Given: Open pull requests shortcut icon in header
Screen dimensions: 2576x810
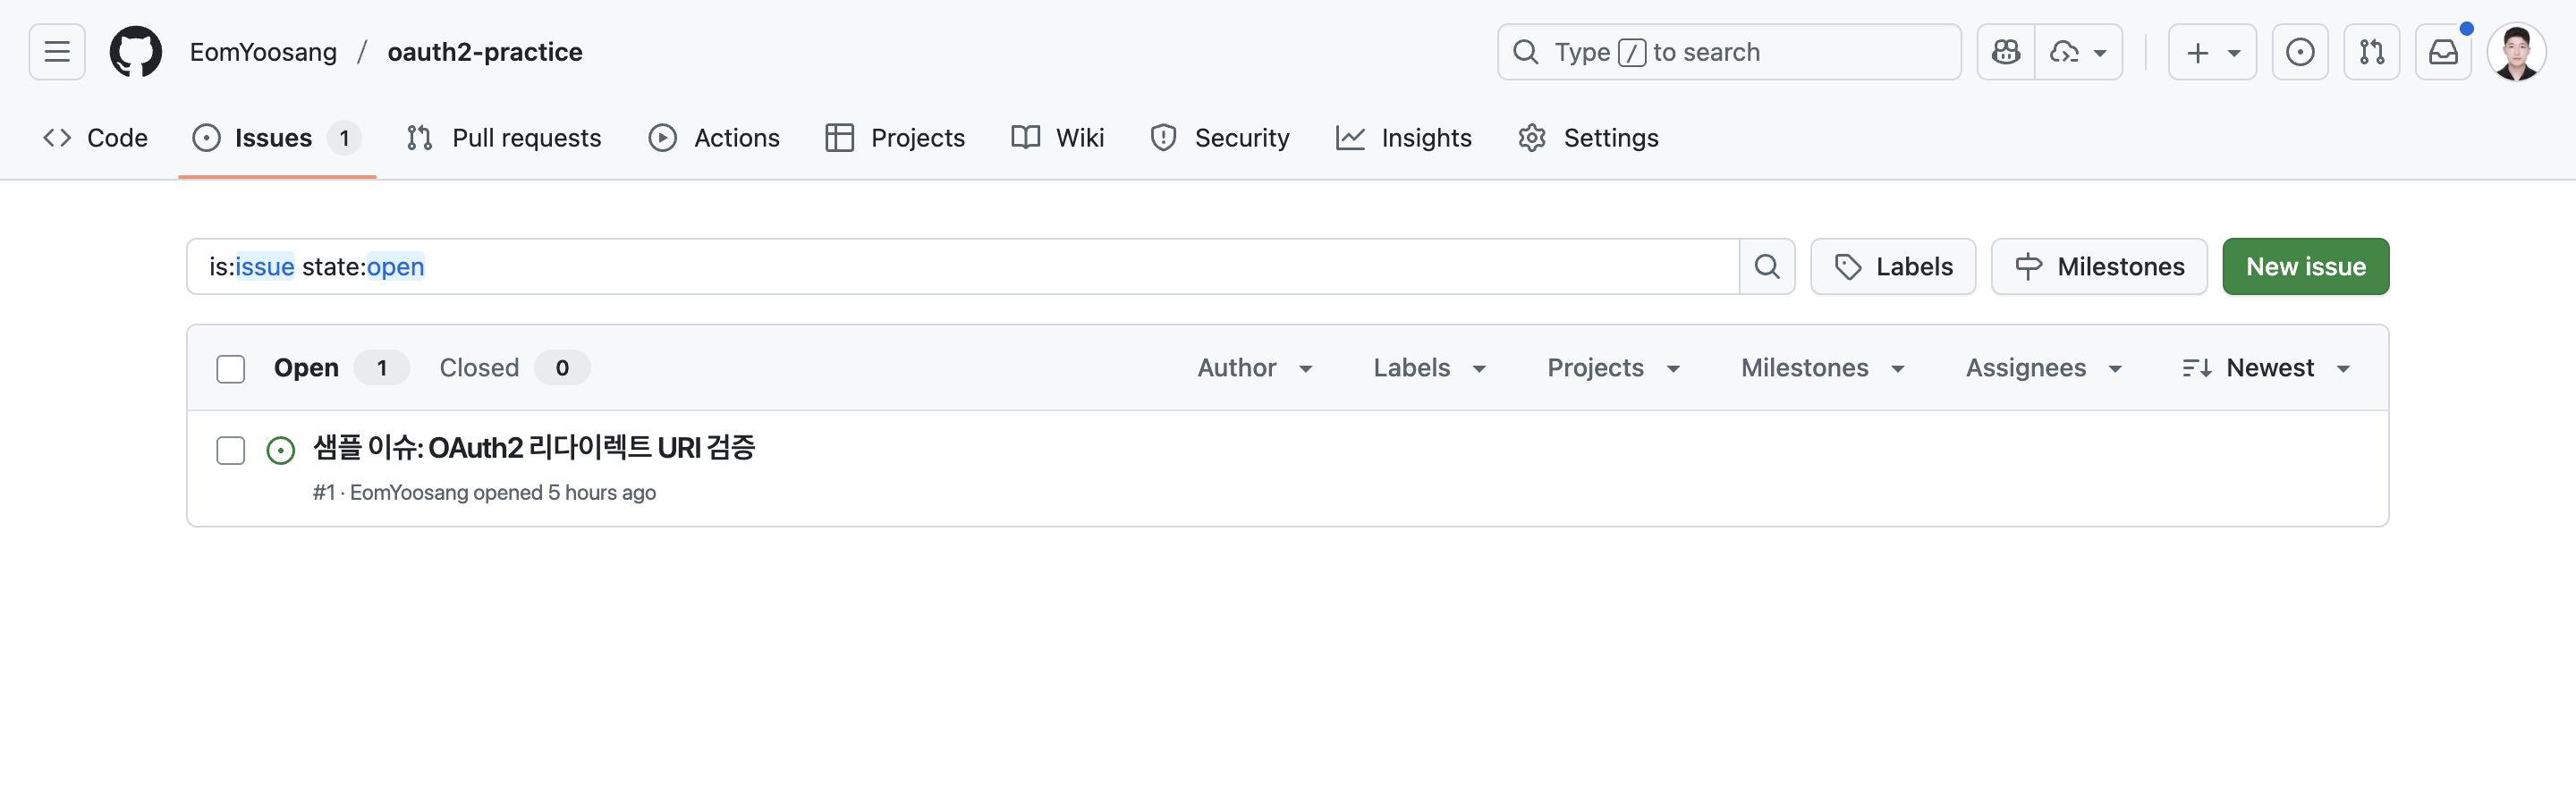Looking at the screenshot, I should pos(2371,52).
